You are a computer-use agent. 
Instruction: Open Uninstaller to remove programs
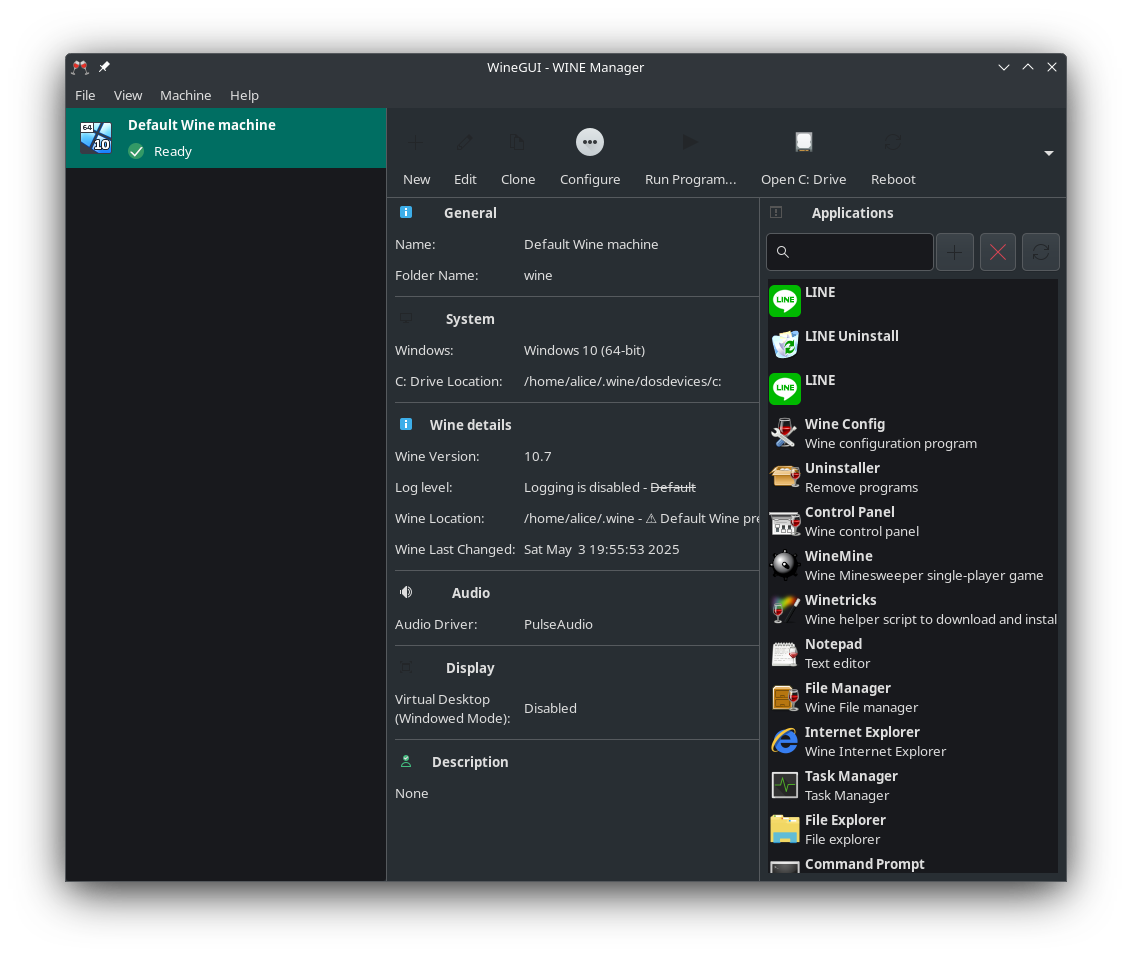click(x=842, y=477)
